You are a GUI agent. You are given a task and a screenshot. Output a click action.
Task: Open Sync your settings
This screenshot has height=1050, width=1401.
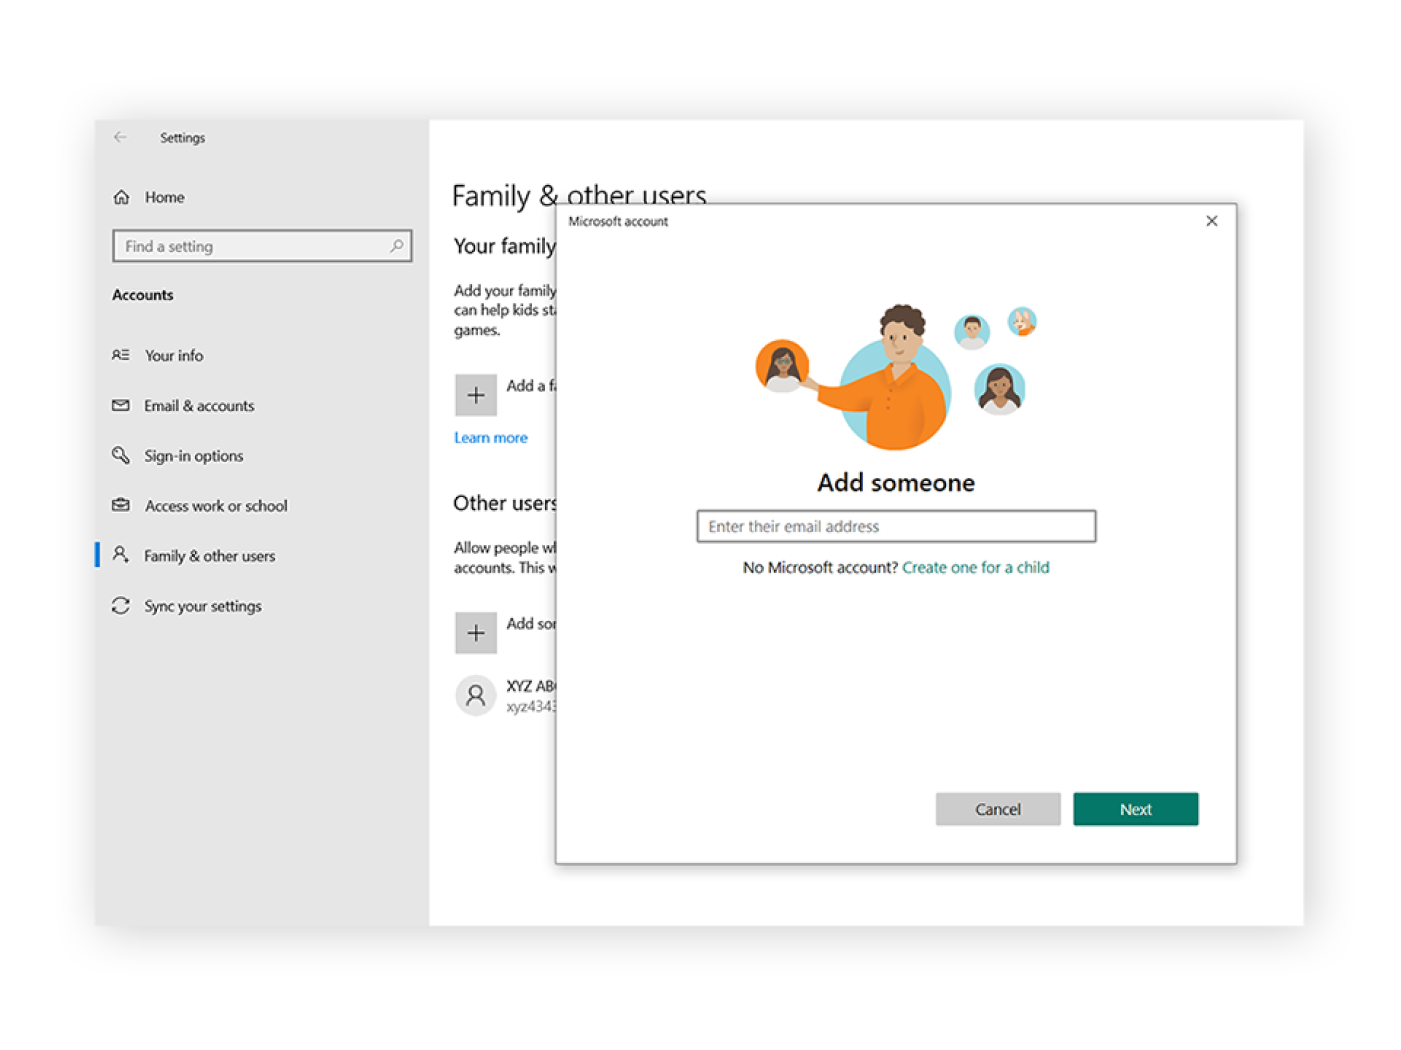click(x=202, y=606)
